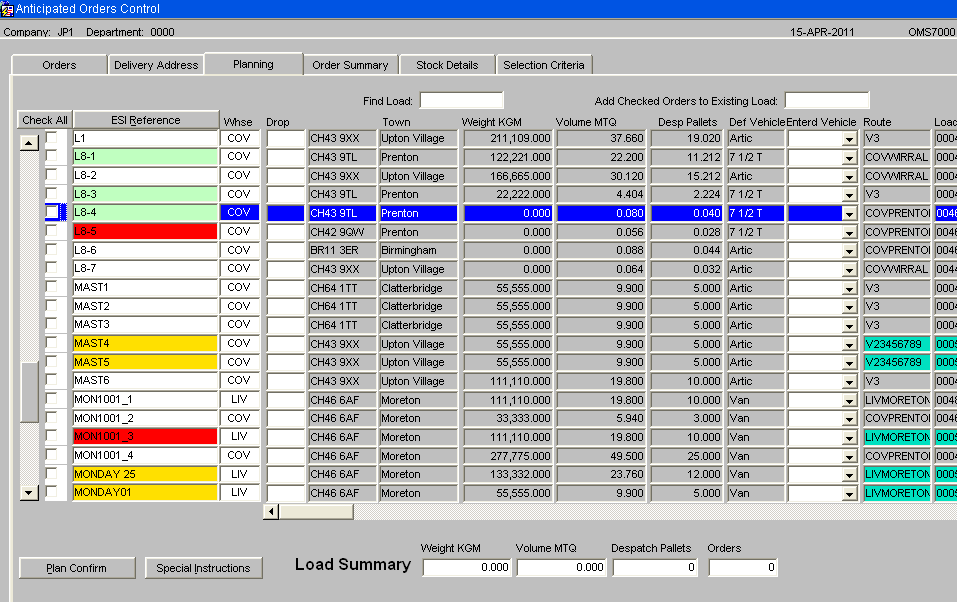Expand Enterd Vehicle dropdown for row MONDAY01

point(849,493)
